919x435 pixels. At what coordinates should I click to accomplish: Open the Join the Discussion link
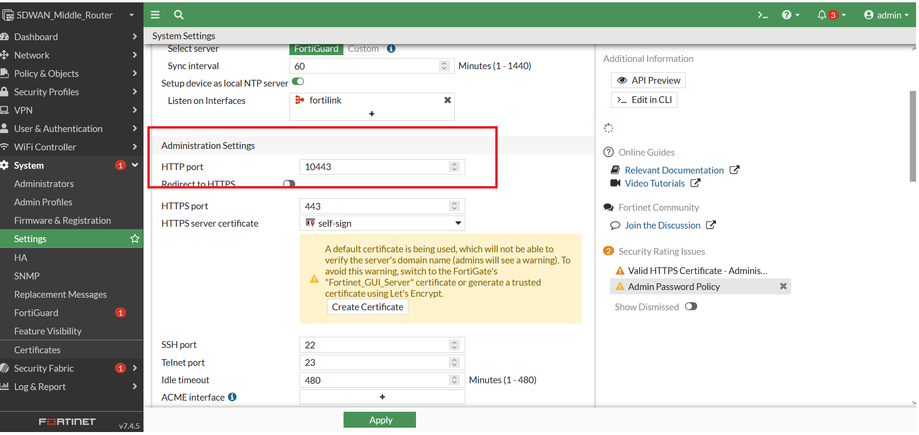point(663,225)
